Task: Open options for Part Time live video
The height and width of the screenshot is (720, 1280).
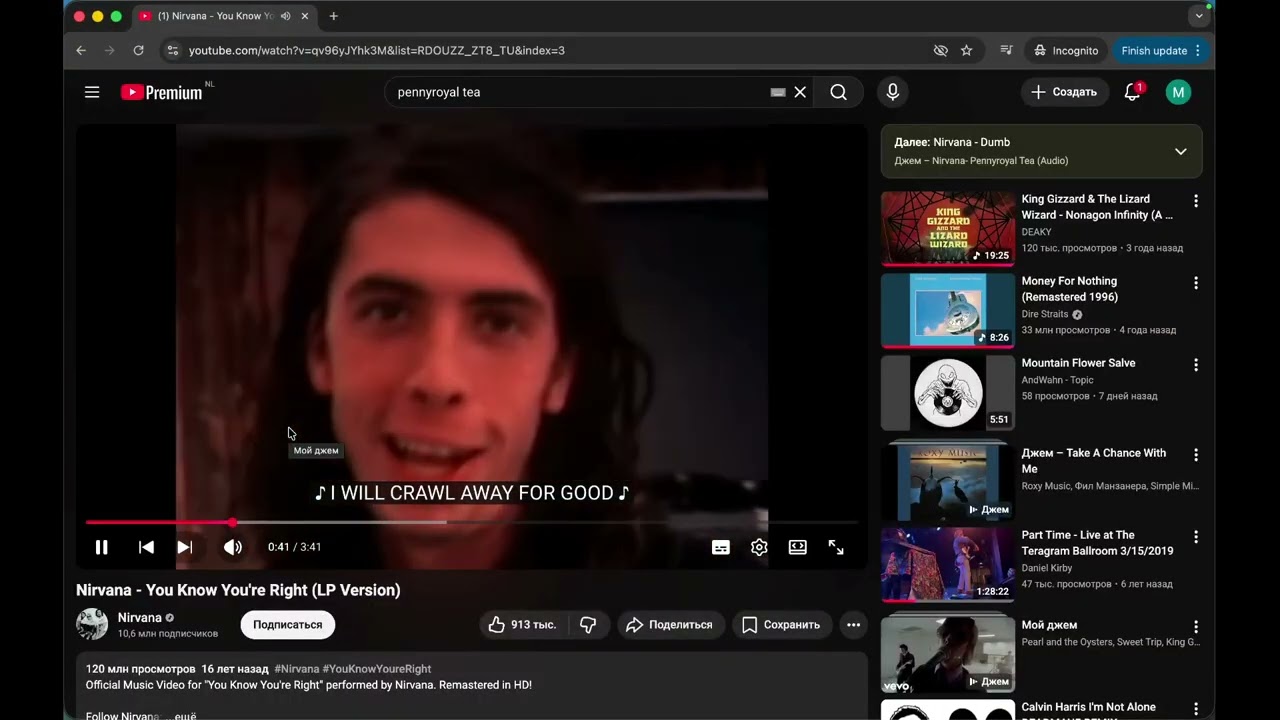Action: [x=1195, y=537]
